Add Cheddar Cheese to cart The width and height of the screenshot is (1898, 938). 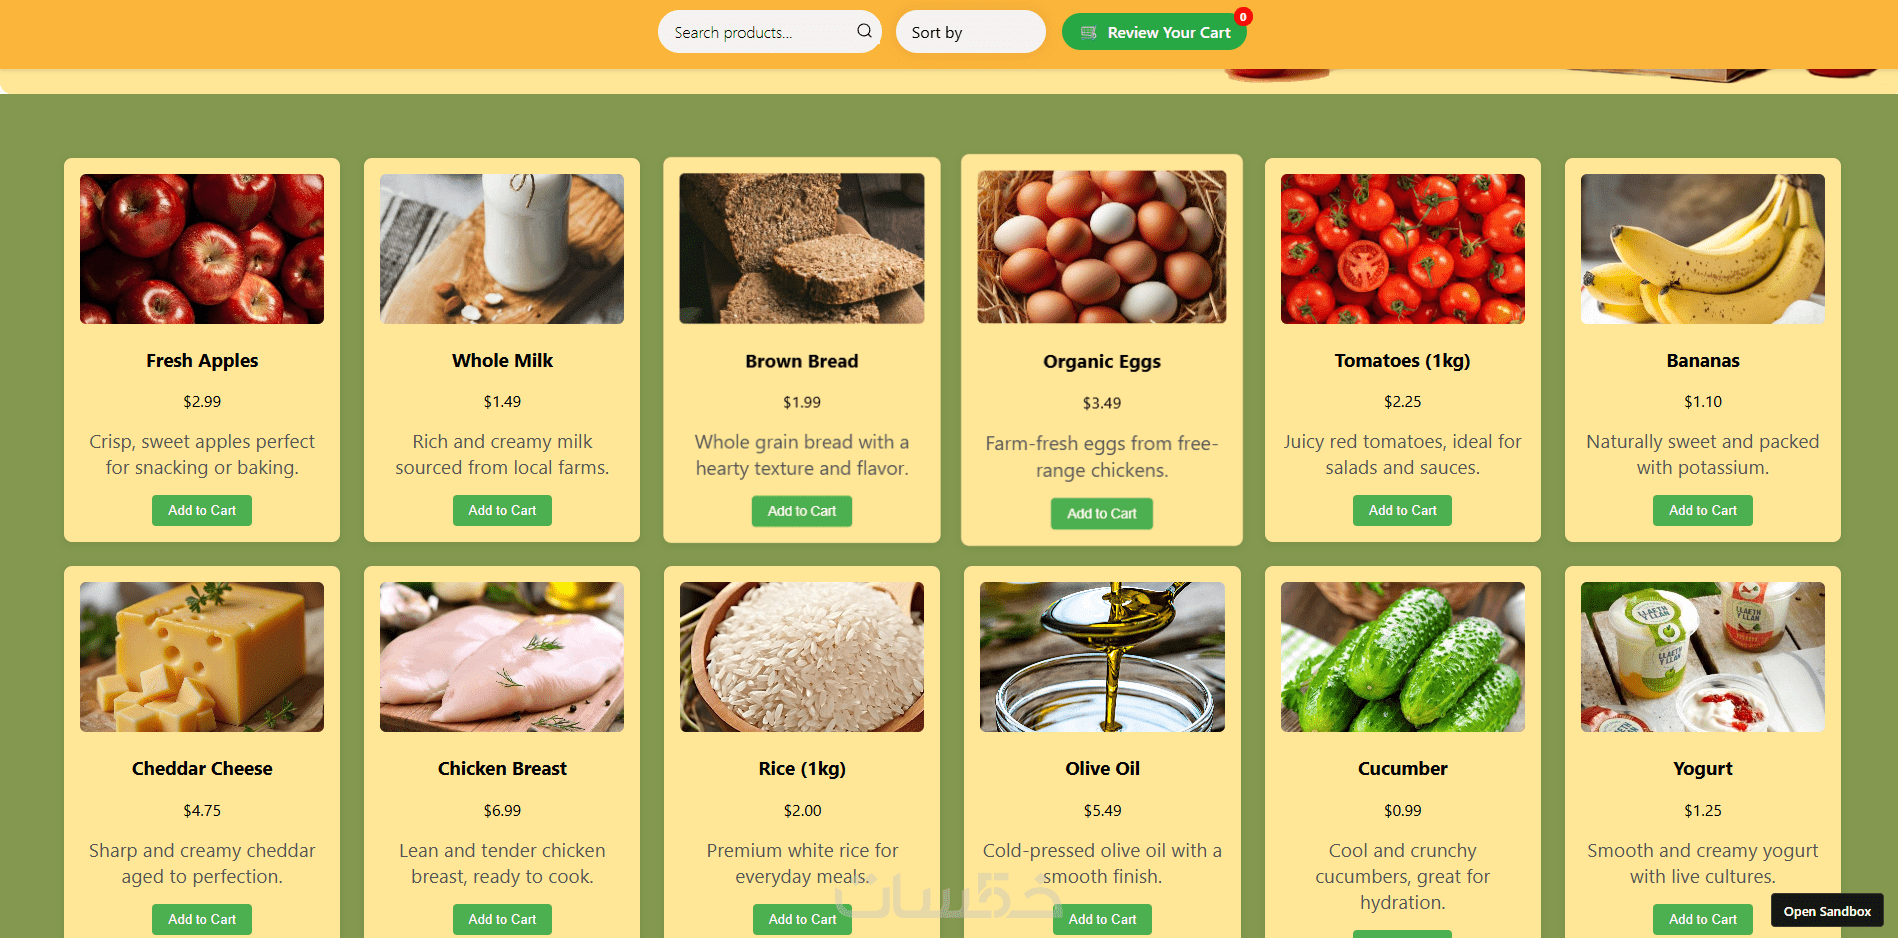point(202,919)
